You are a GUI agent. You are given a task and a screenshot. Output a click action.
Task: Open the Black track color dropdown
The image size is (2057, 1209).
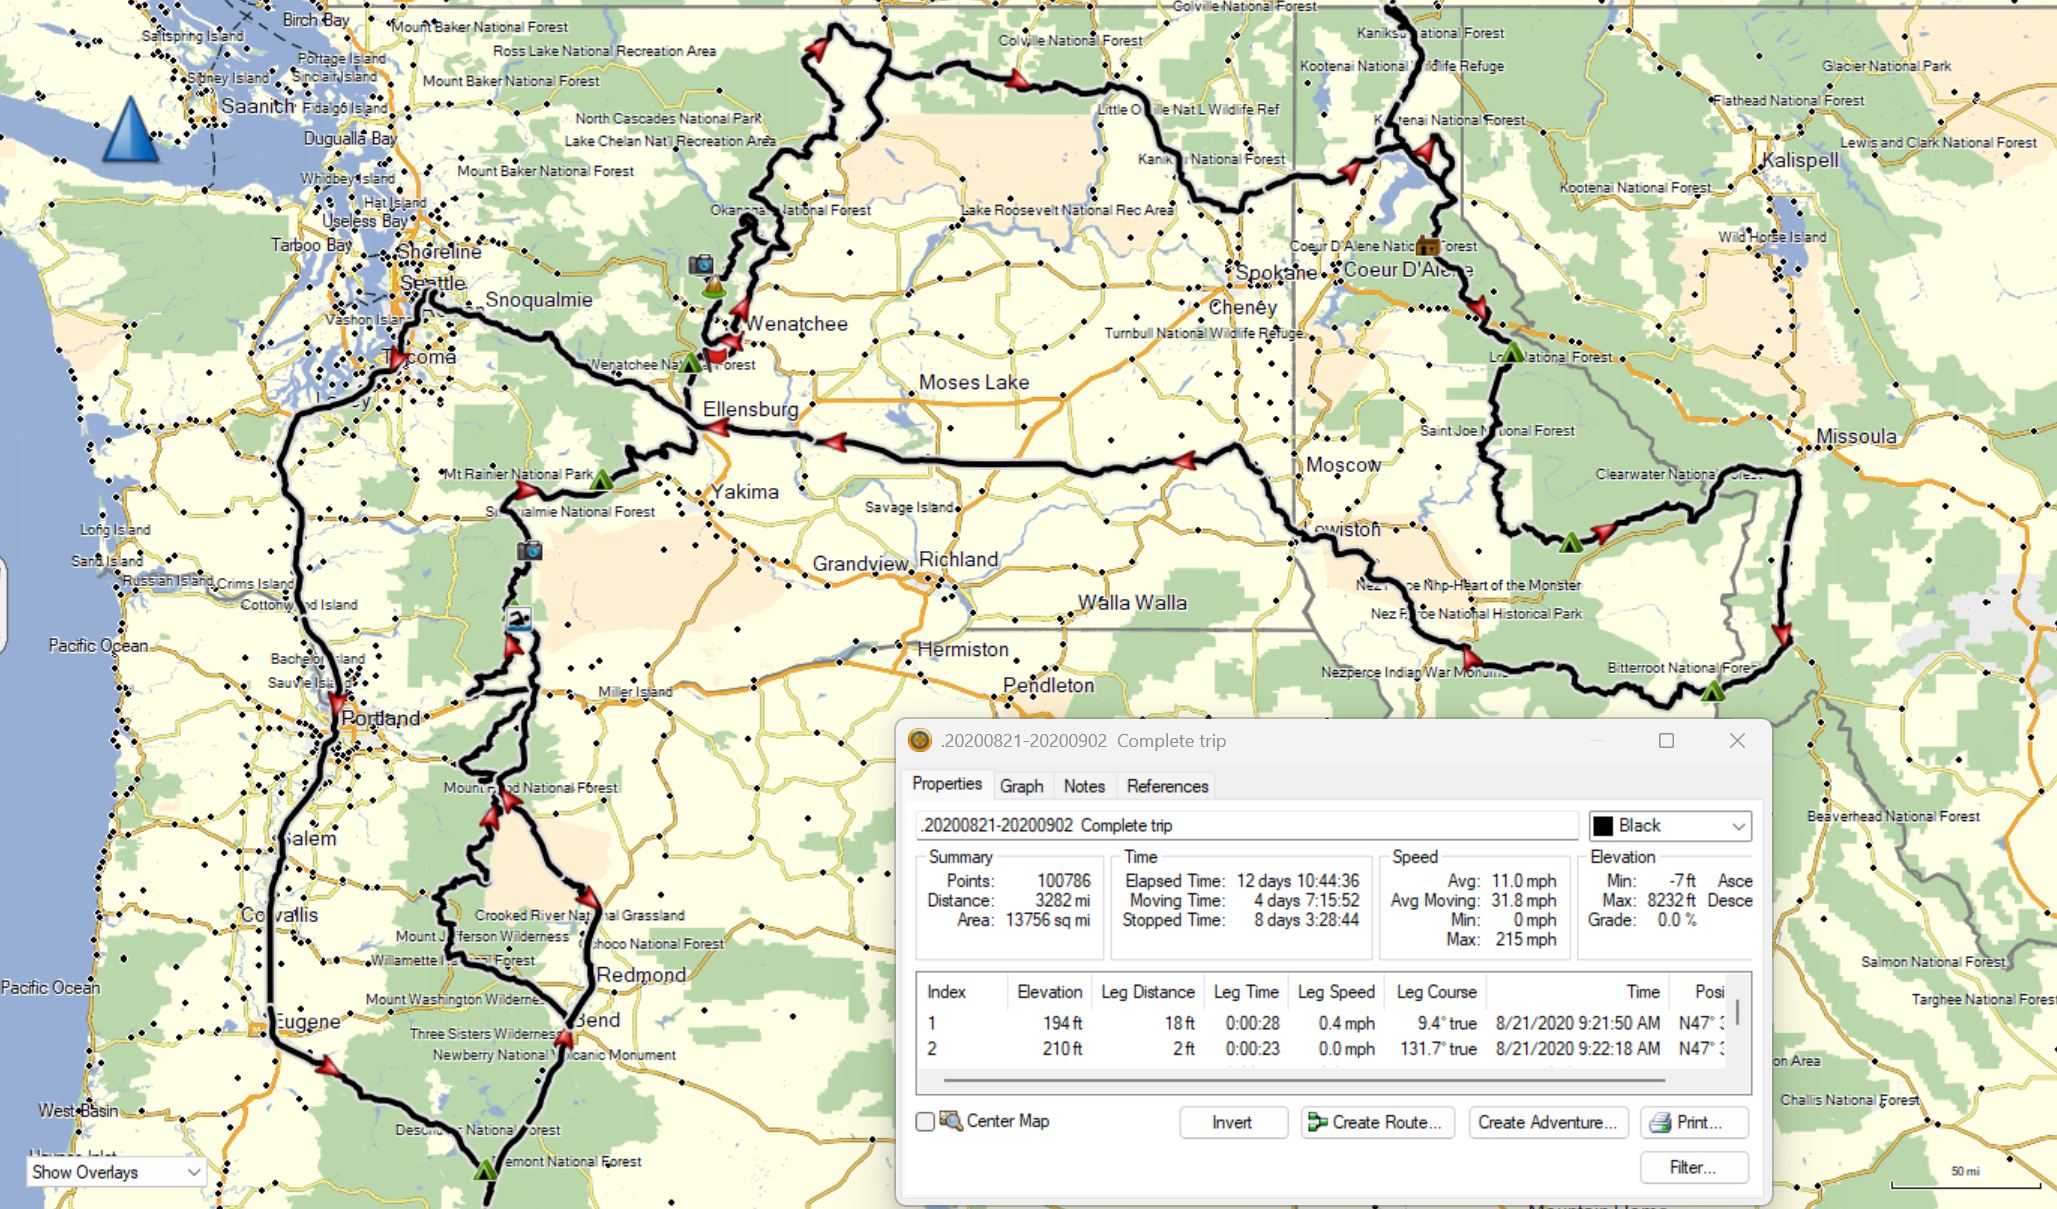click(1738, 826)
